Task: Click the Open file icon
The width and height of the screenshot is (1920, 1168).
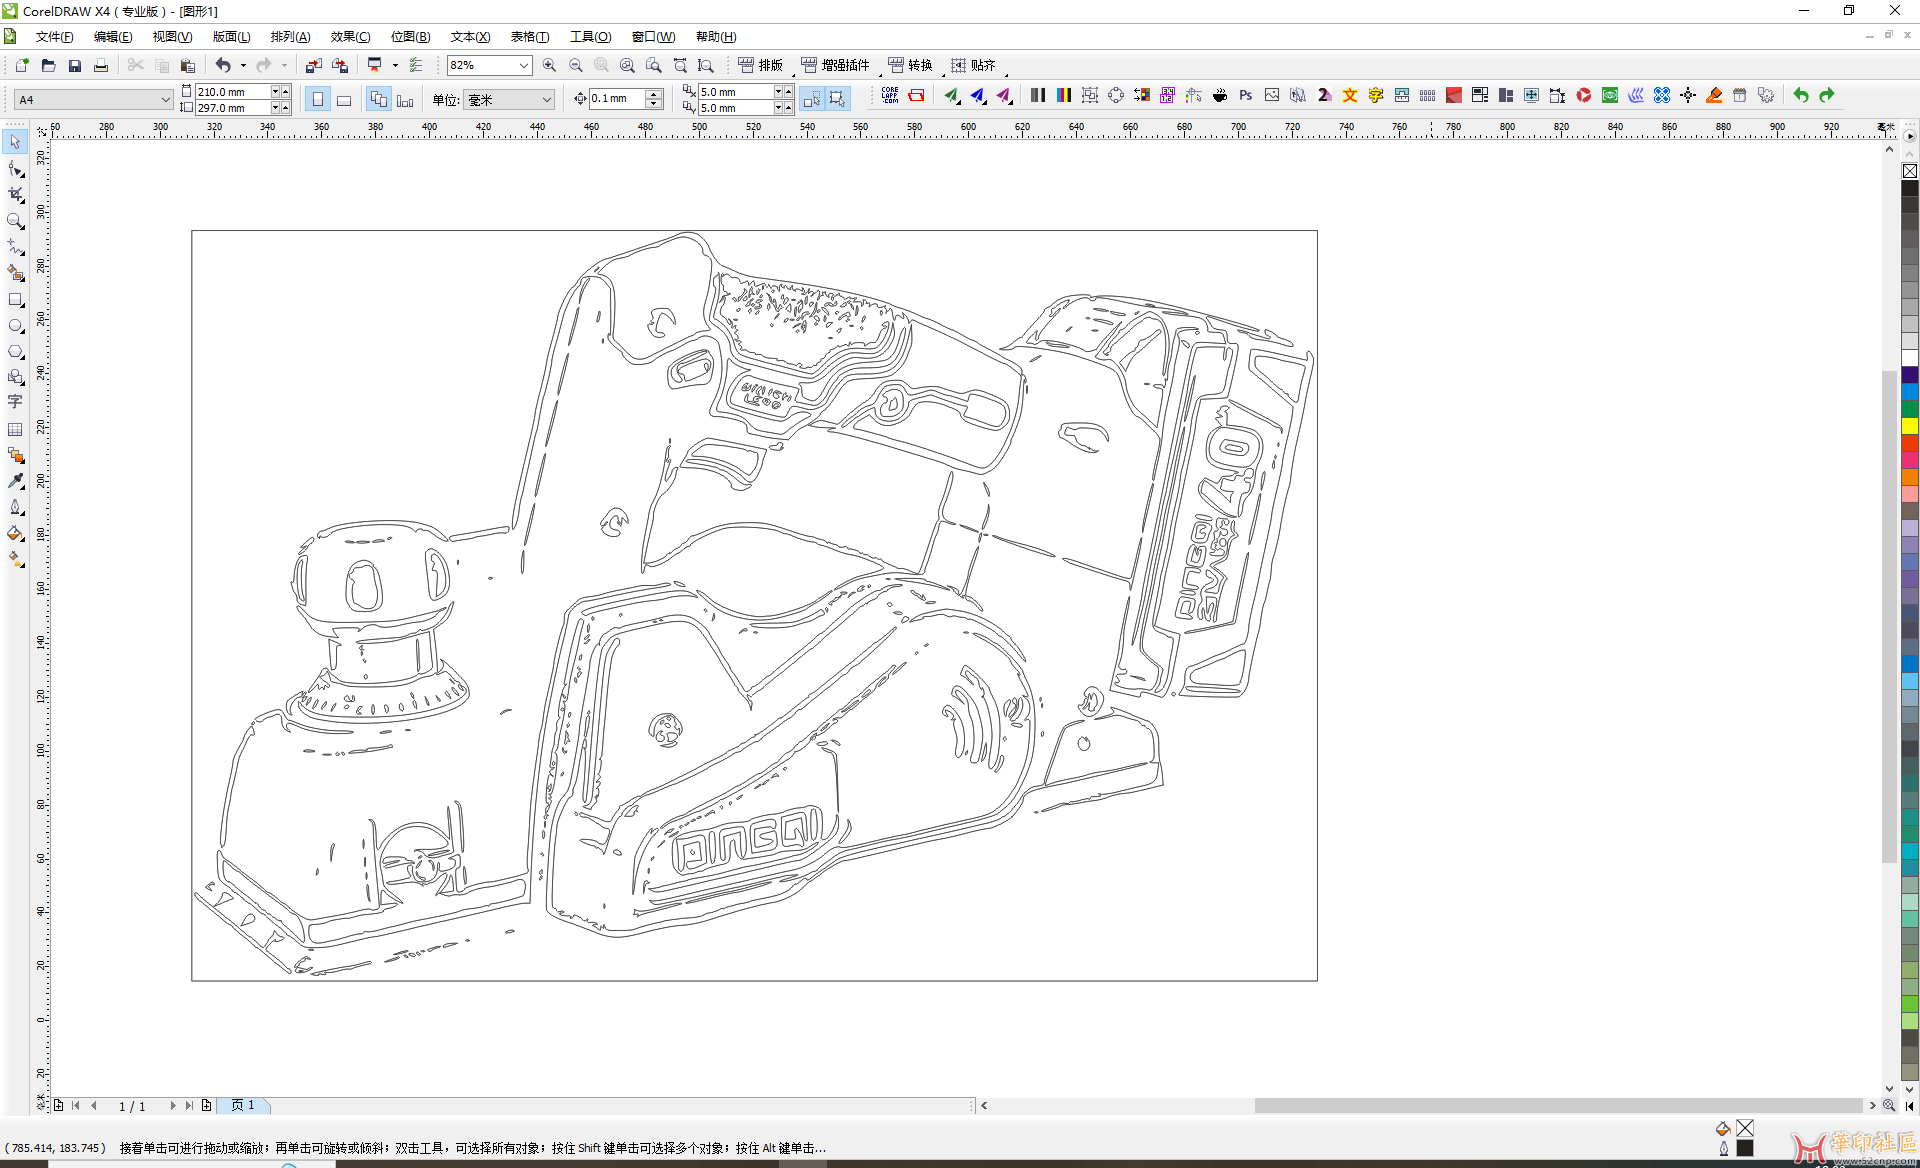Action: pos(48,65)
